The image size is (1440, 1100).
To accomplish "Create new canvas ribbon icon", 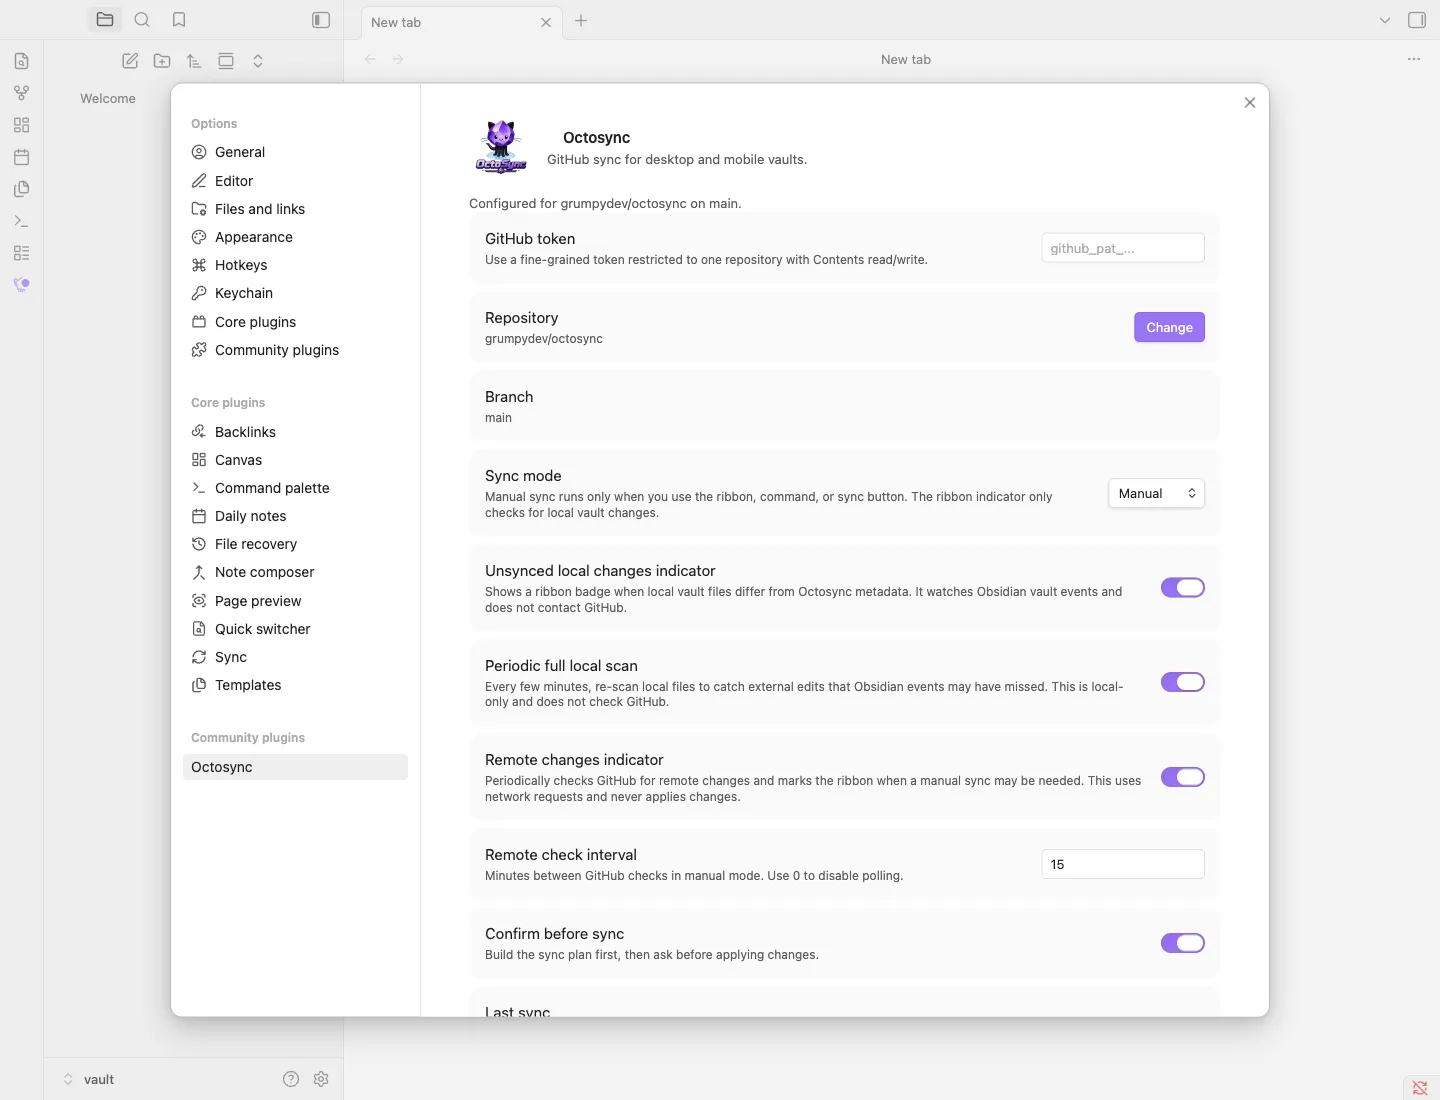I will pos(21,125).
